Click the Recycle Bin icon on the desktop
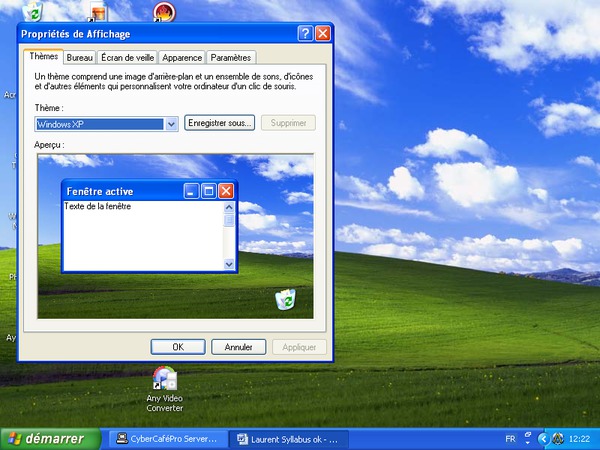 pos(34,12)
